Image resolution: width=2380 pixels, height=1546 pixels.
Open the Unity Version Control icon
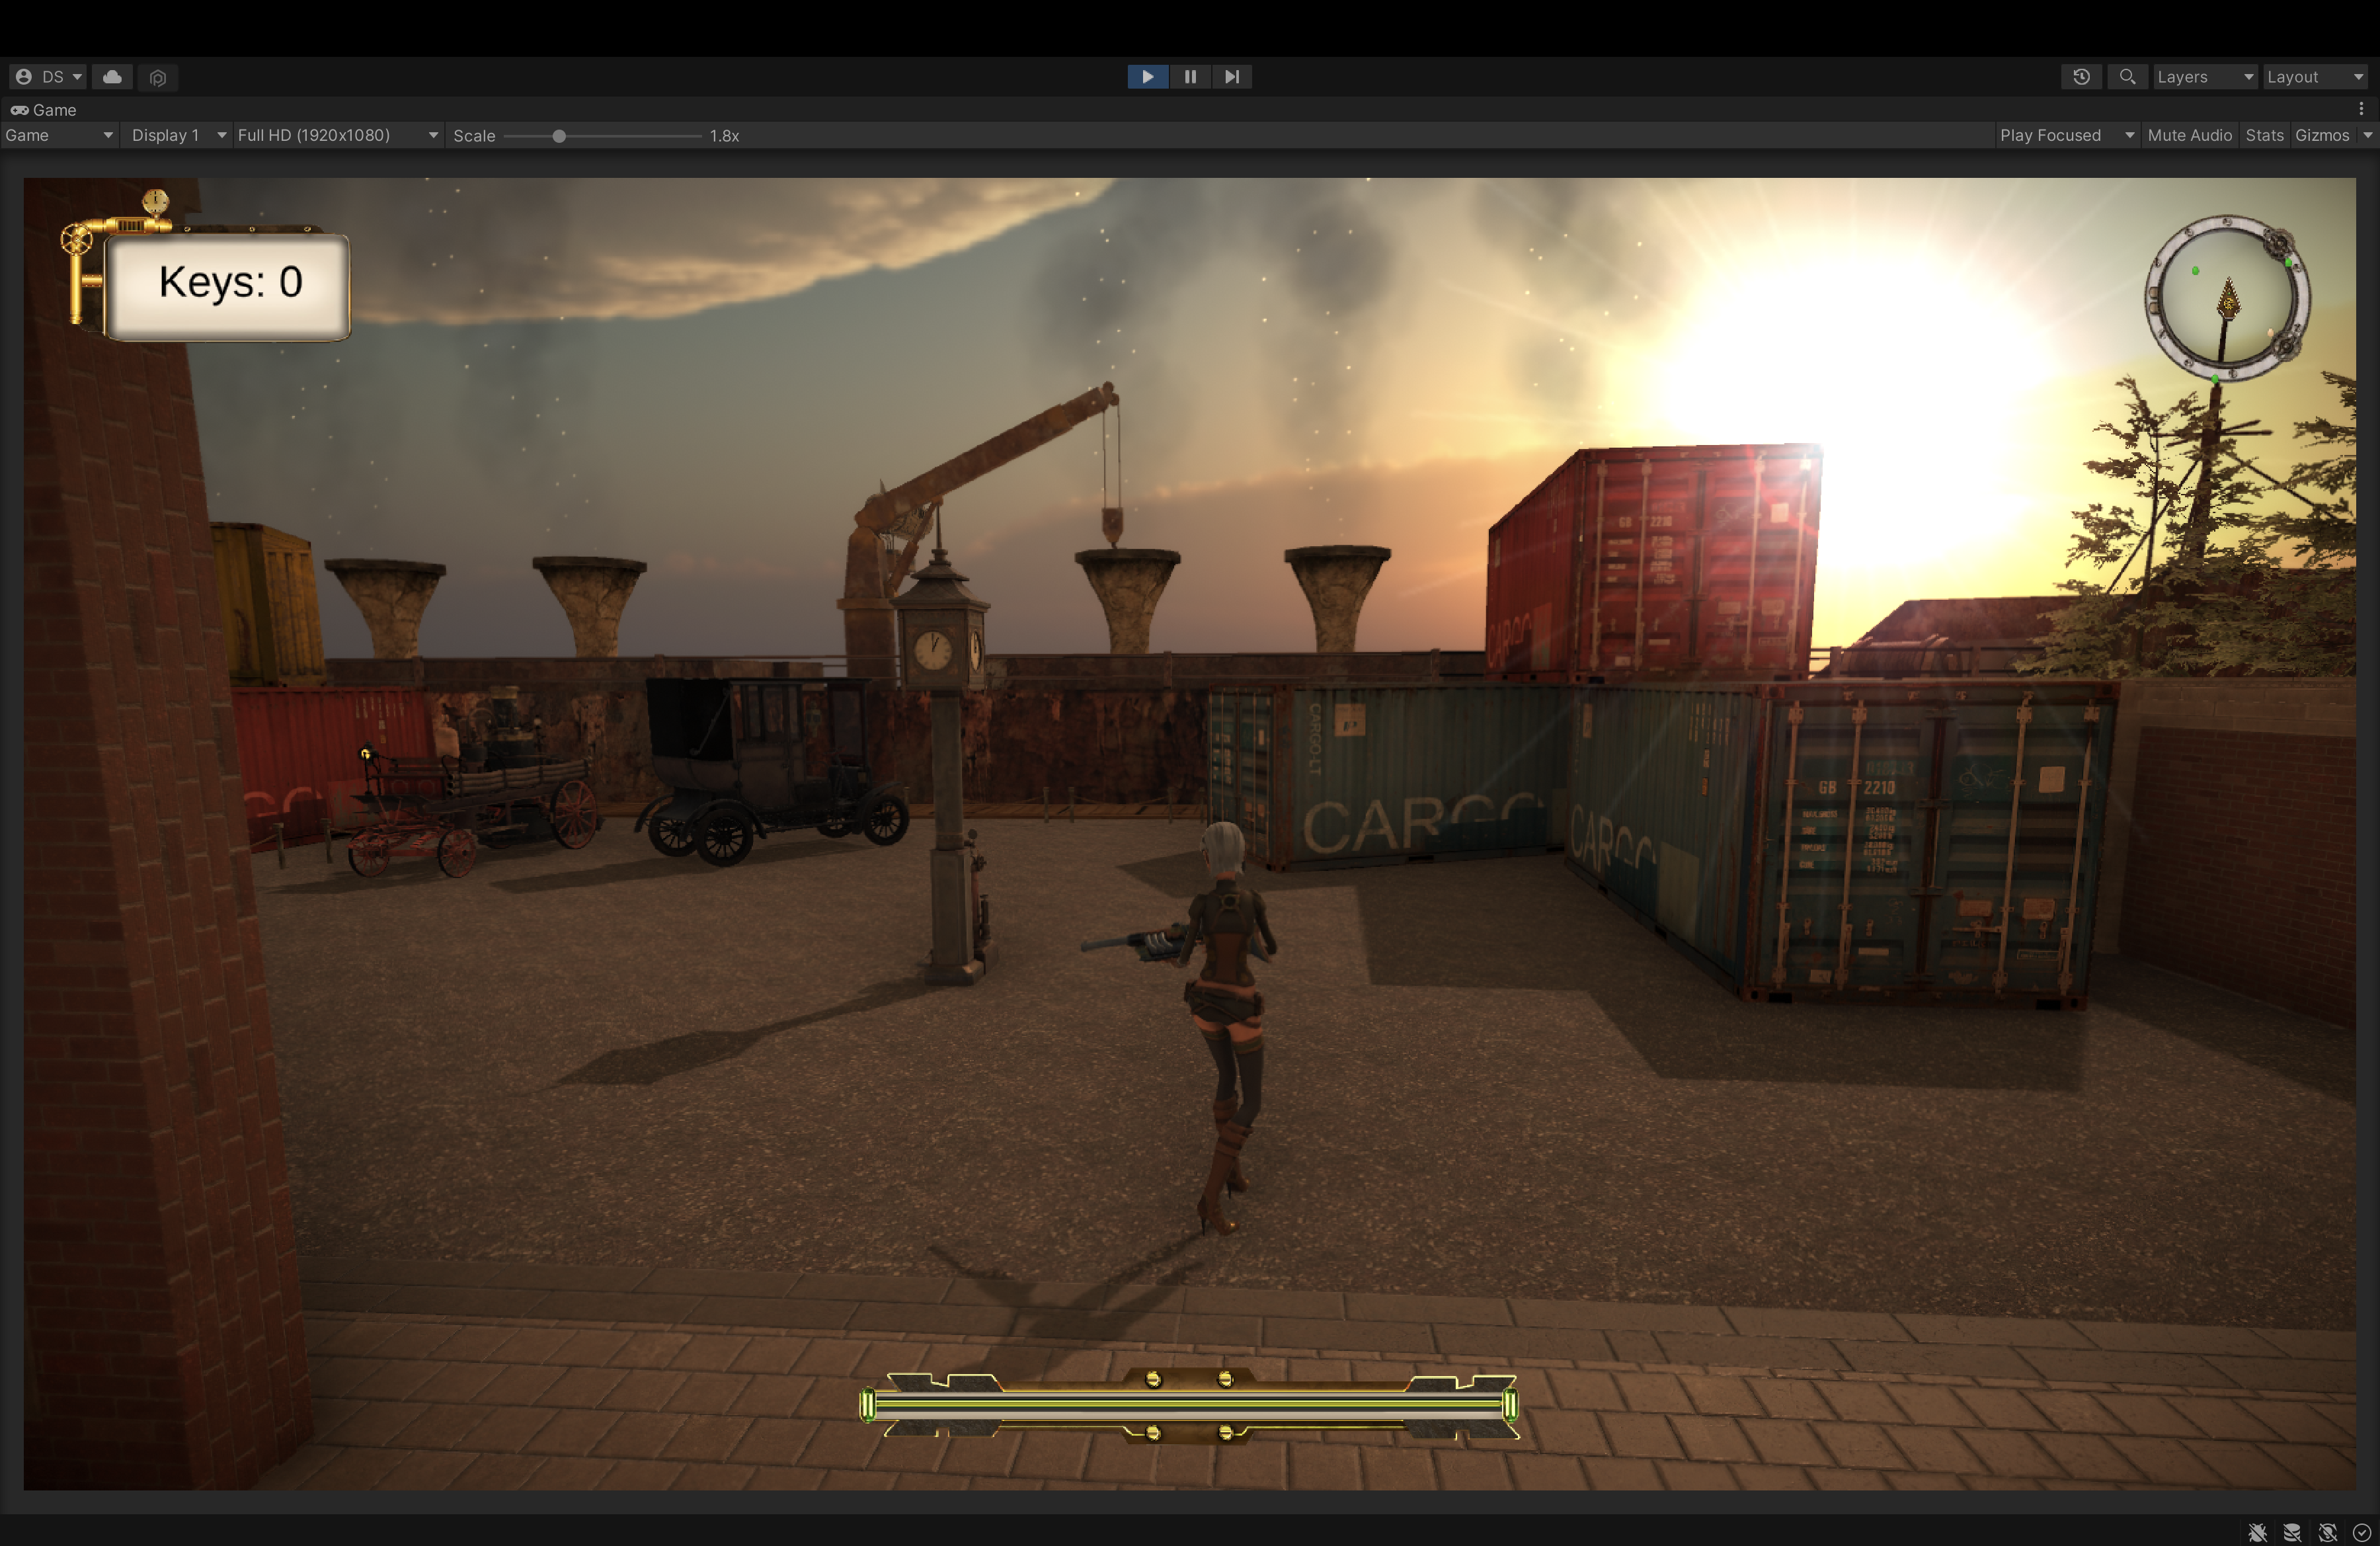point(157,77)
